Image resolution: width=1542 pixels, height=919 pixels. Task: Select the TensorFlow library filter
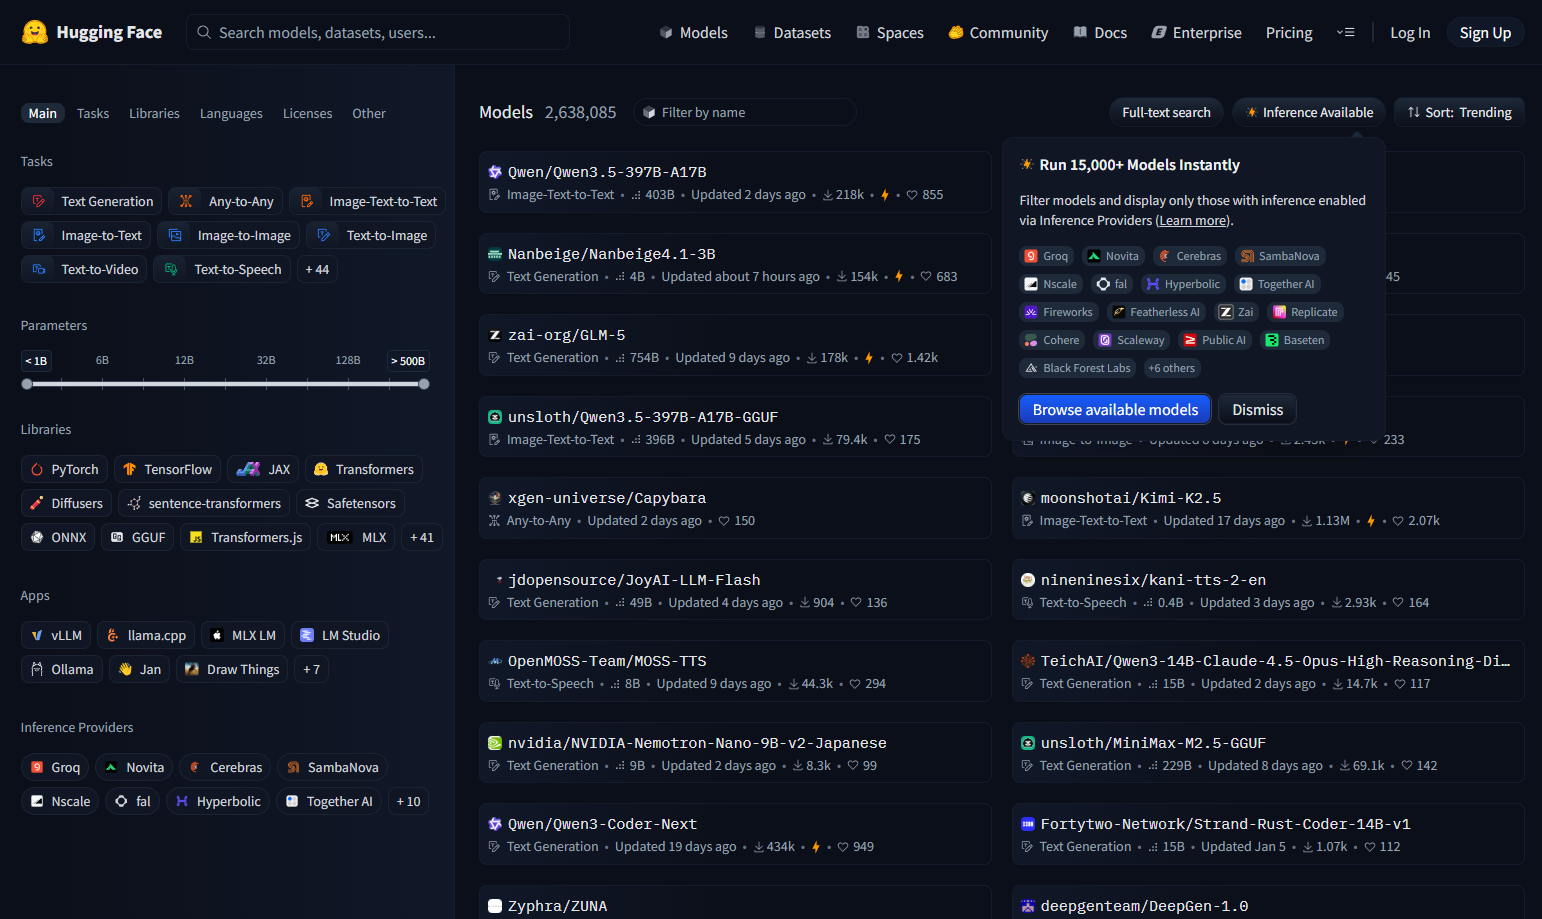pyautogui.click(x=167, y=469)
